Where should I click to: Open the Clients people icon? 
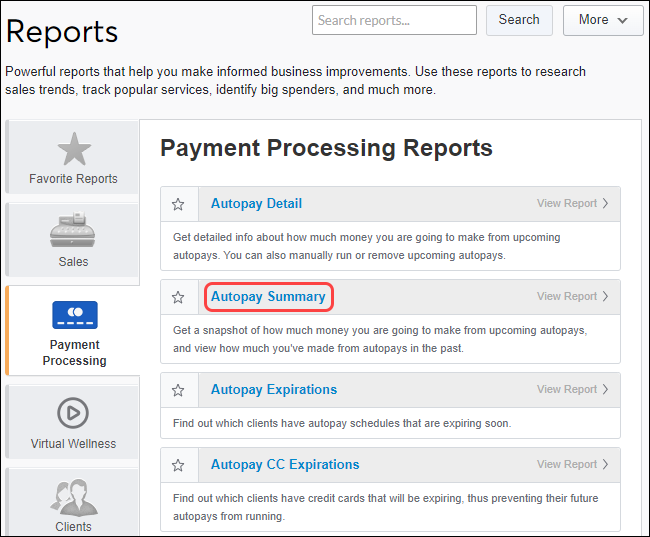tap(74, 496)
